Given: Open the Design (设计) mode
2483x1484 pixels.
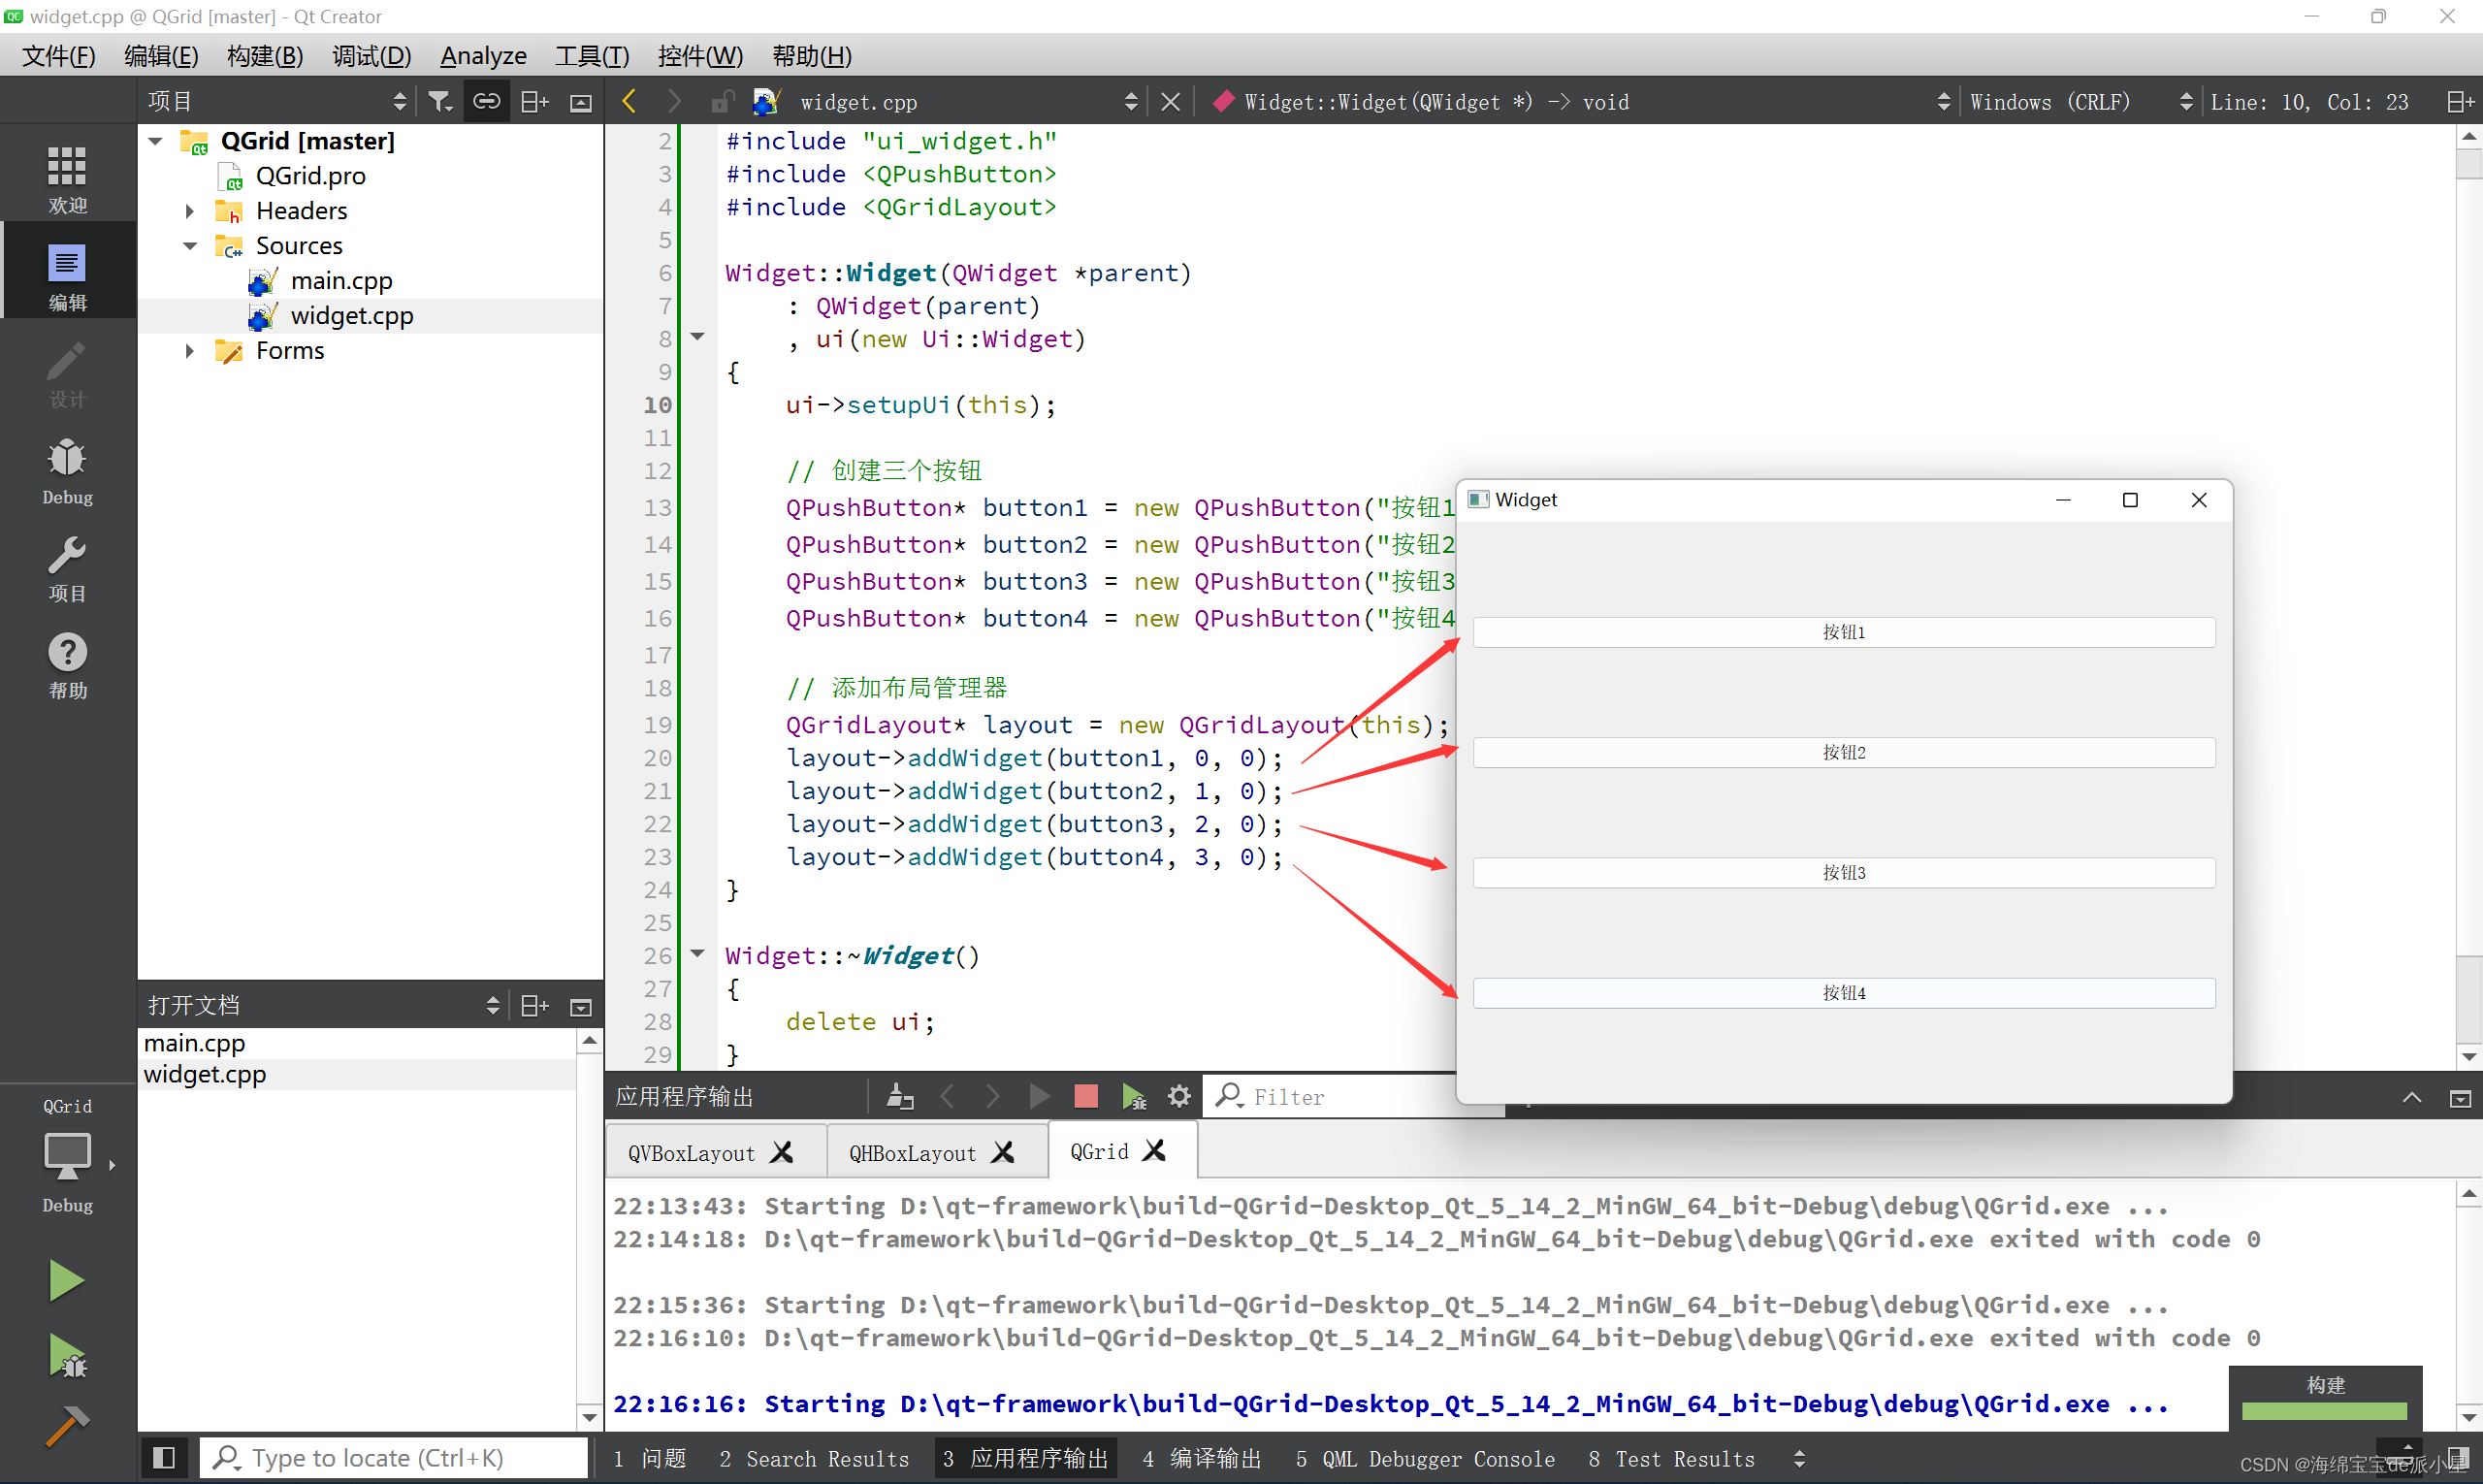Looking at the screenshot, I should pyautogui.click(x=67, y=375).
